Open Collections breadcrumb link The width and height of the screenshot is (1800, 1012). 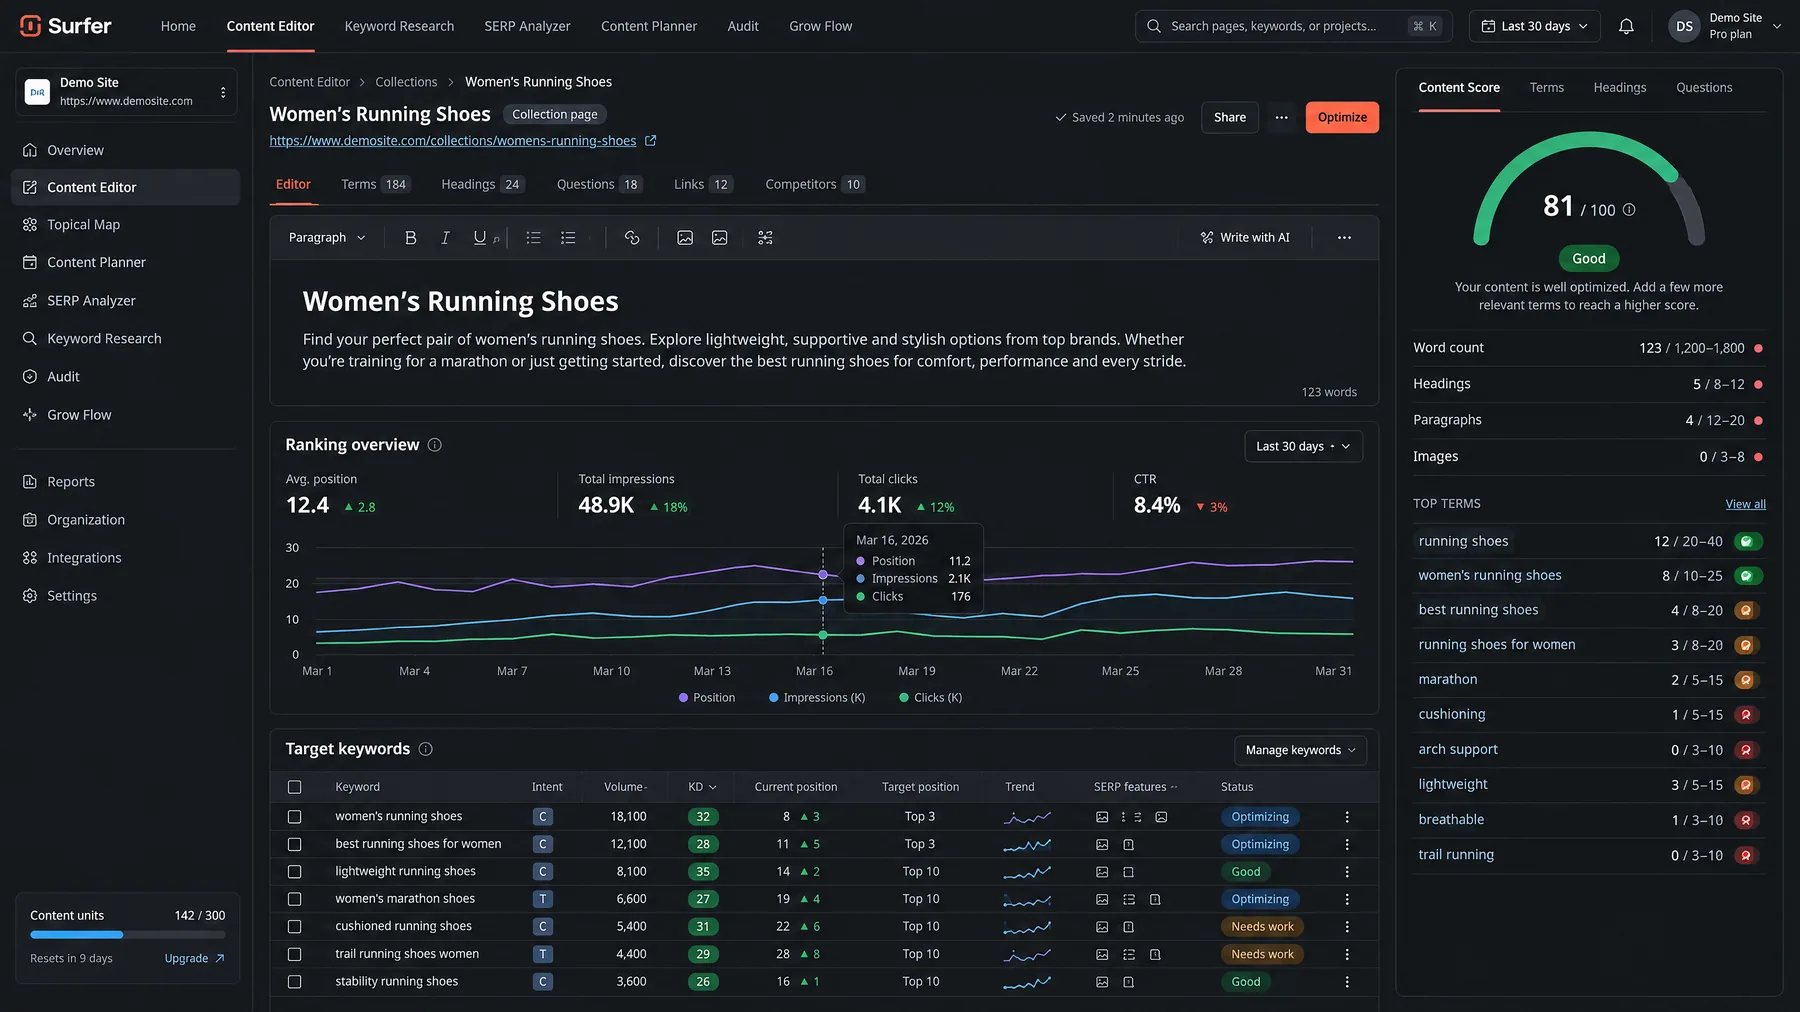(406, 82)
